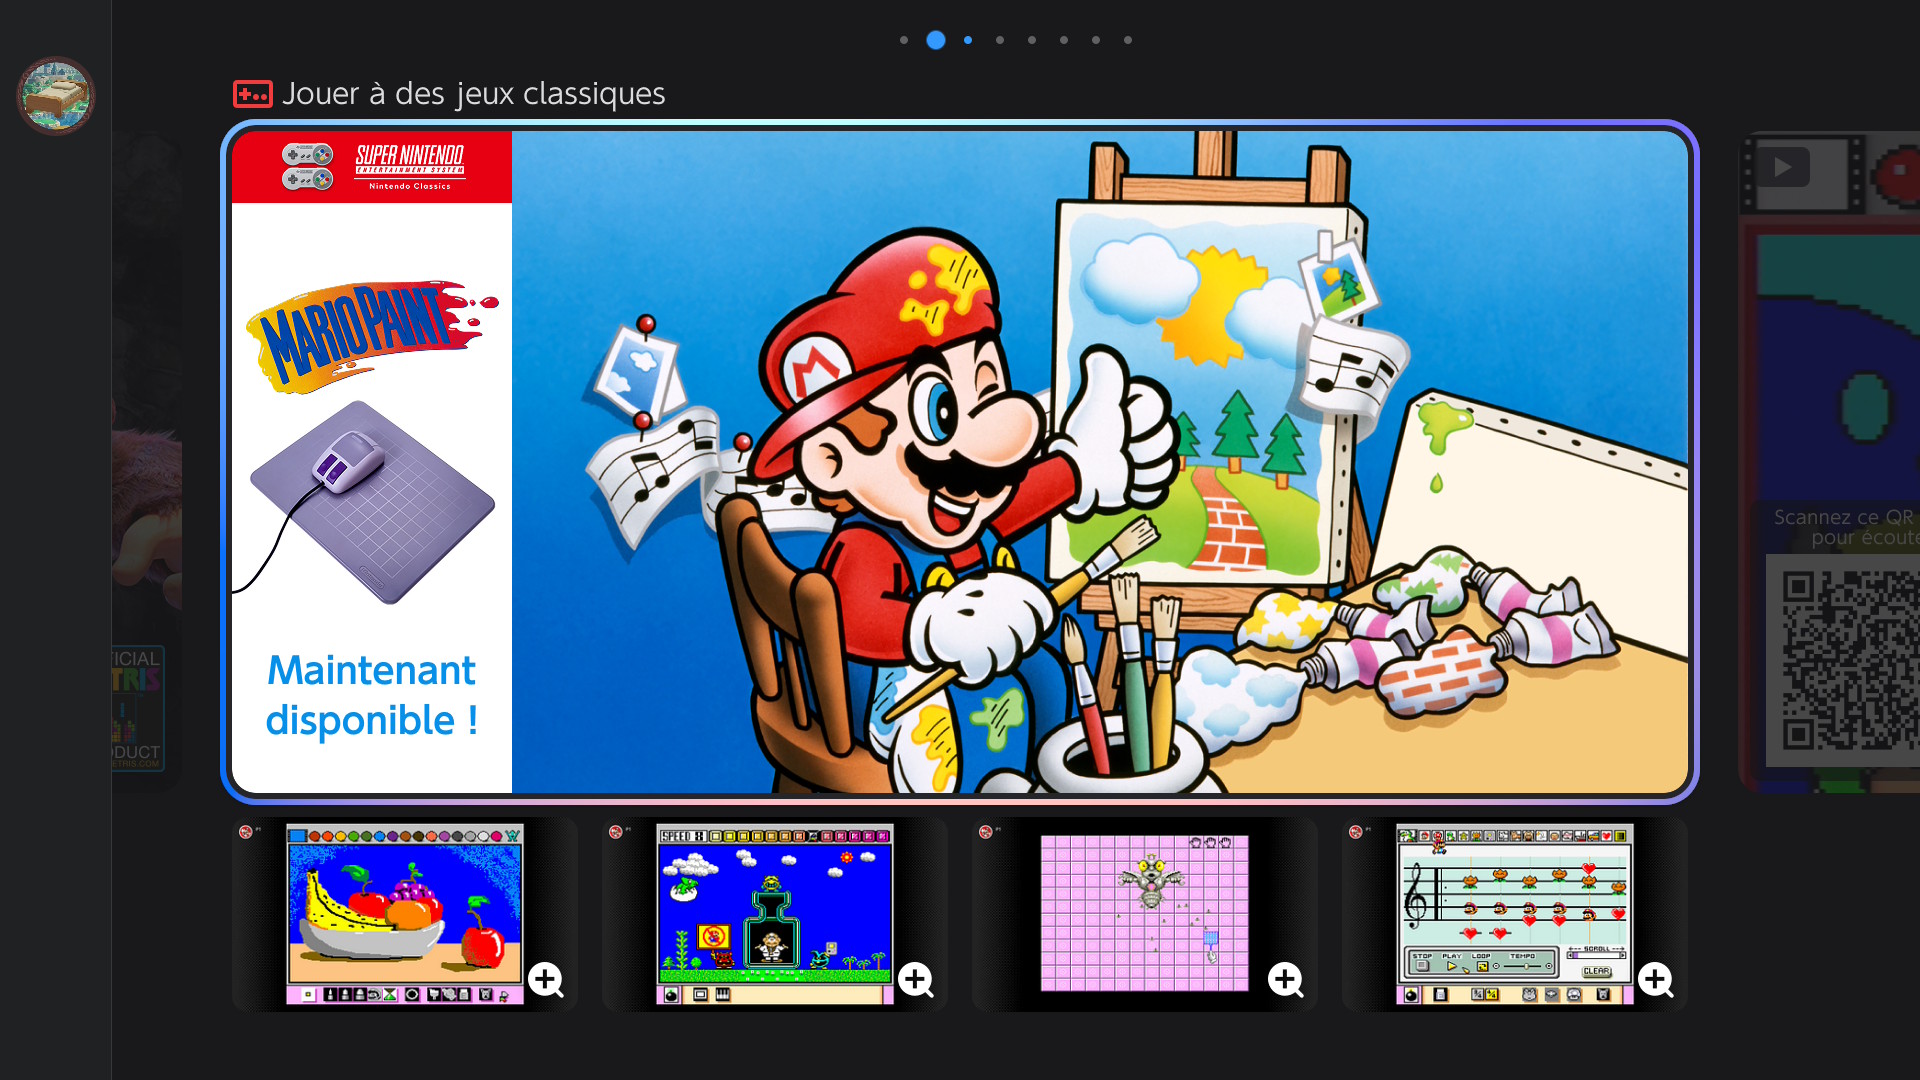The height and width of the screenshot is (1080, 1920).
Task: Open the fruit bowl painting screenshot
Action: tap(405, 914)
